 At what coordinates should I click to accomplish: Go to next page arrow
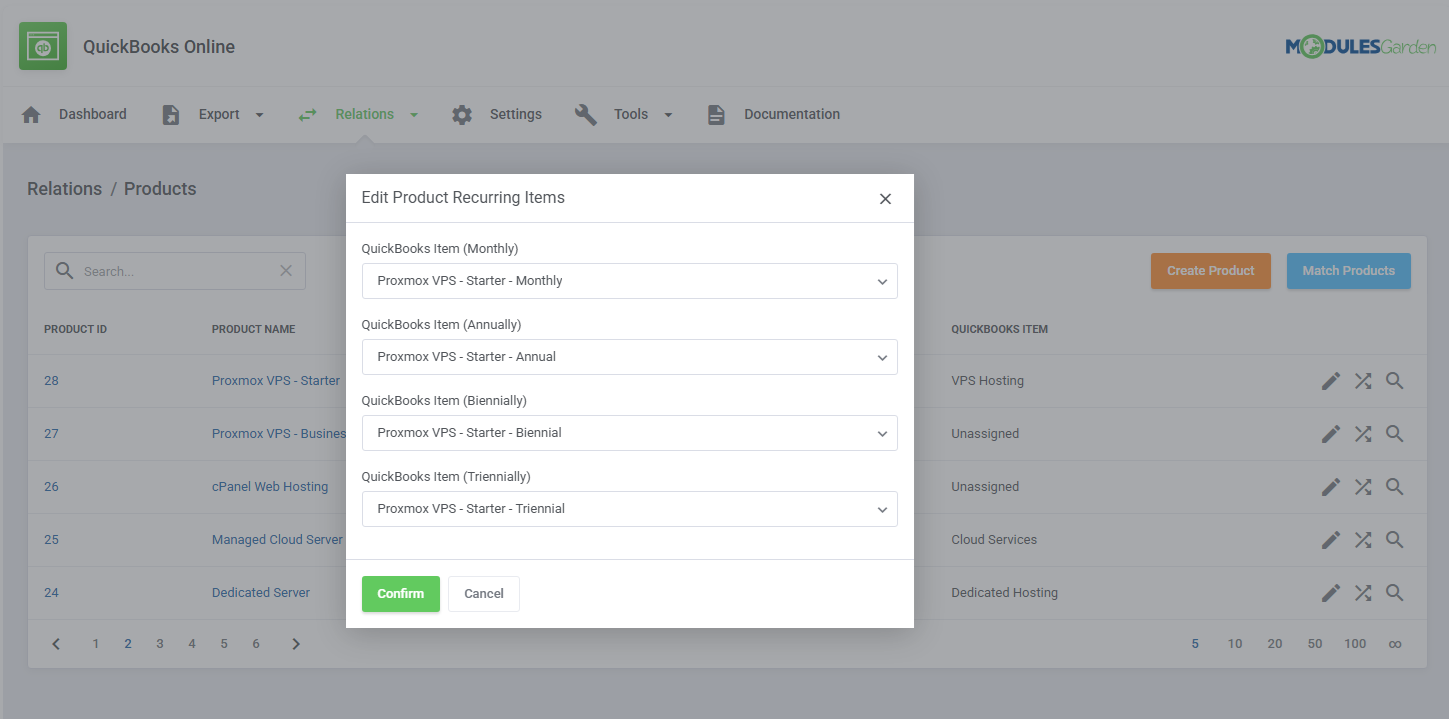[x=296, y=644]
